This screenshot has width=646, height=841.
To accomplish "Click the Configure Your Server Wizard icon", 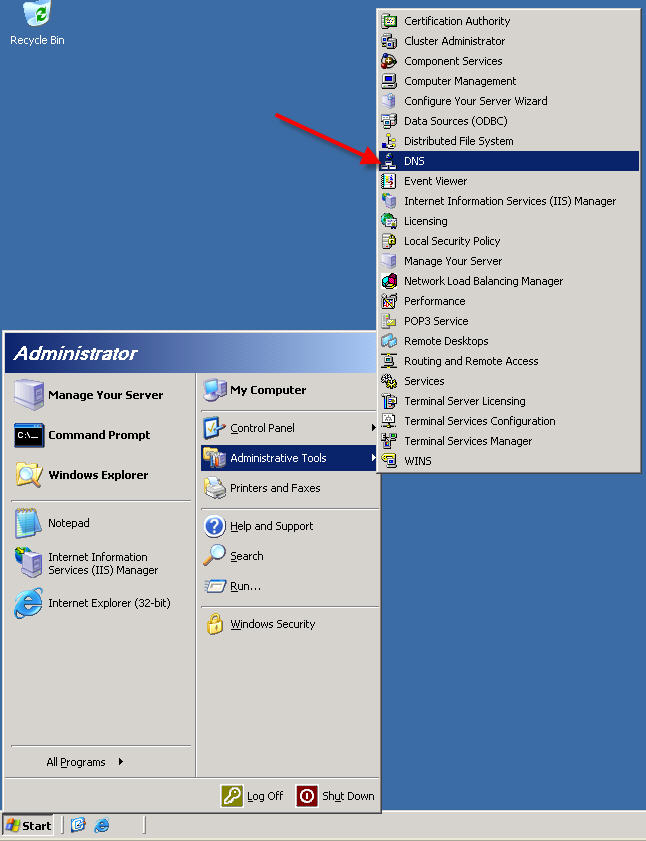I will [x=389, y=101].
